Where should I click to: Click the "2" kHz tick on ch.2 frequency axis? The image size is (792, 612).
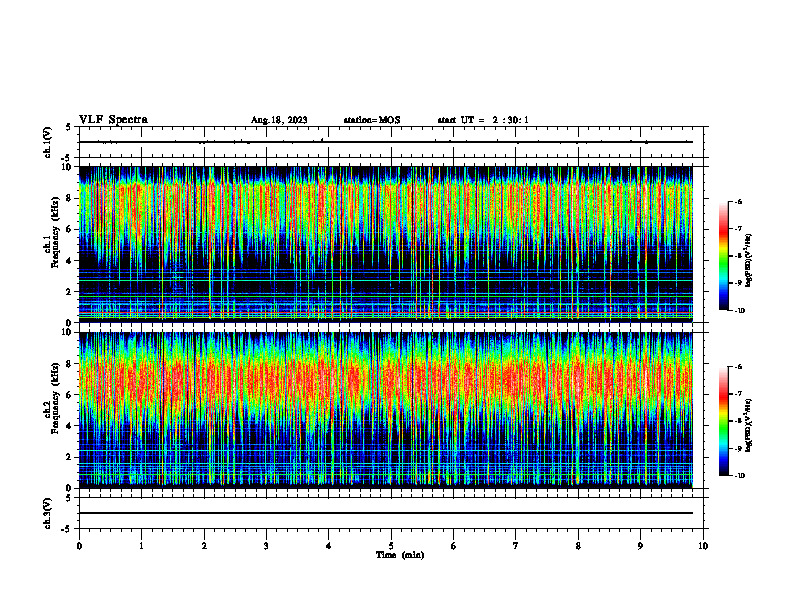(70, 457)
